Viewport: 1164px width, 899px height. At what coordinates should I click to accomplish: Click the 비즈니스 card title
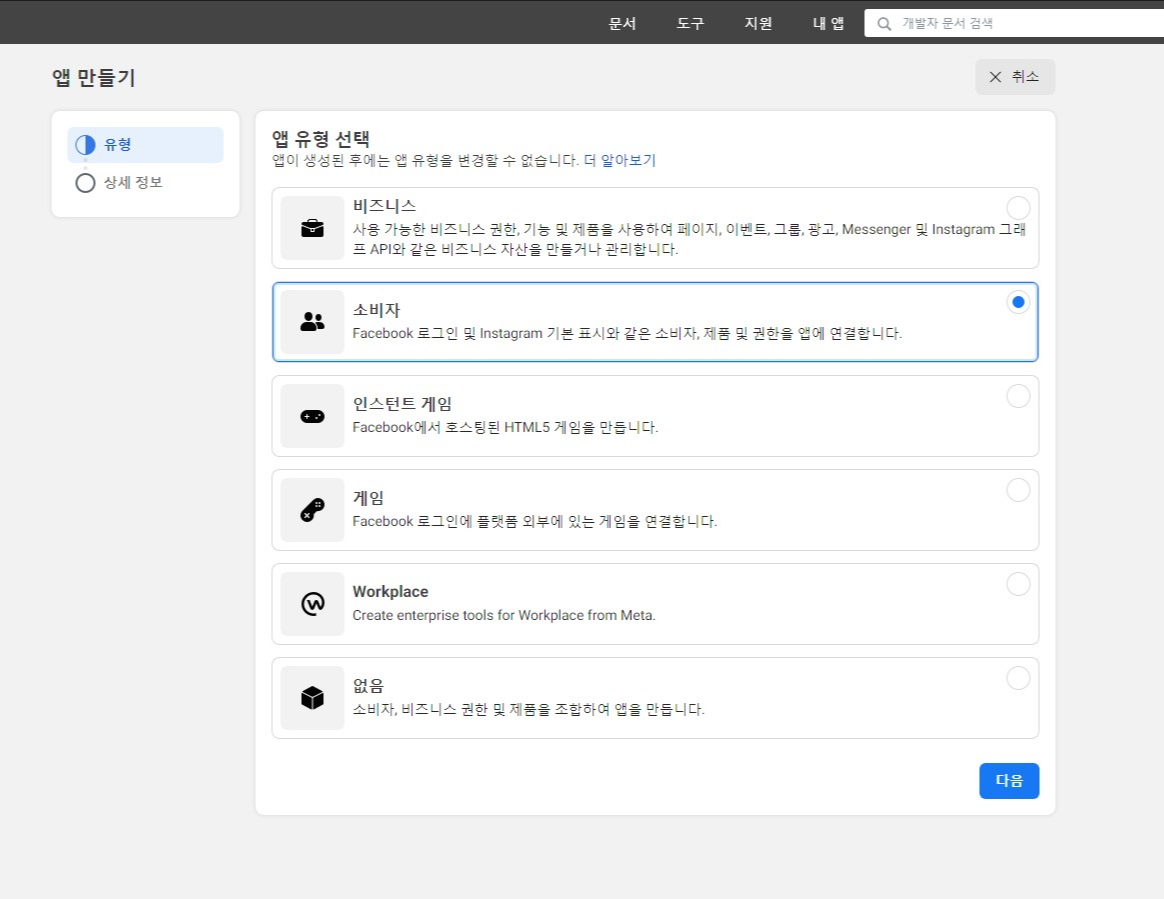pyautogui.click(x=384, y=206)
